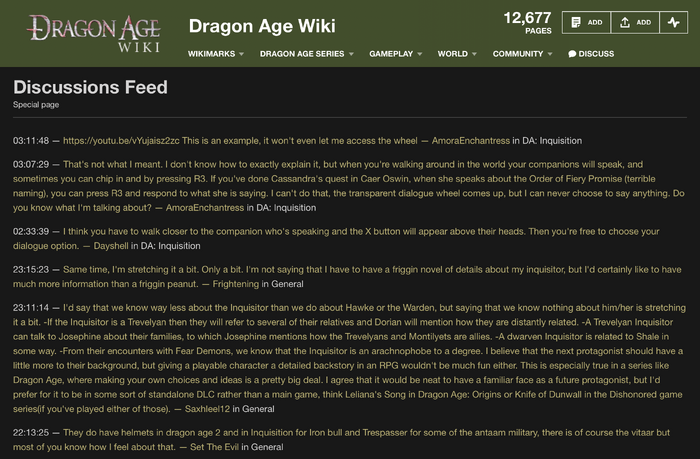Click the Dragon Age Wiki logo

pyautogui.click(x=93, y=33)
